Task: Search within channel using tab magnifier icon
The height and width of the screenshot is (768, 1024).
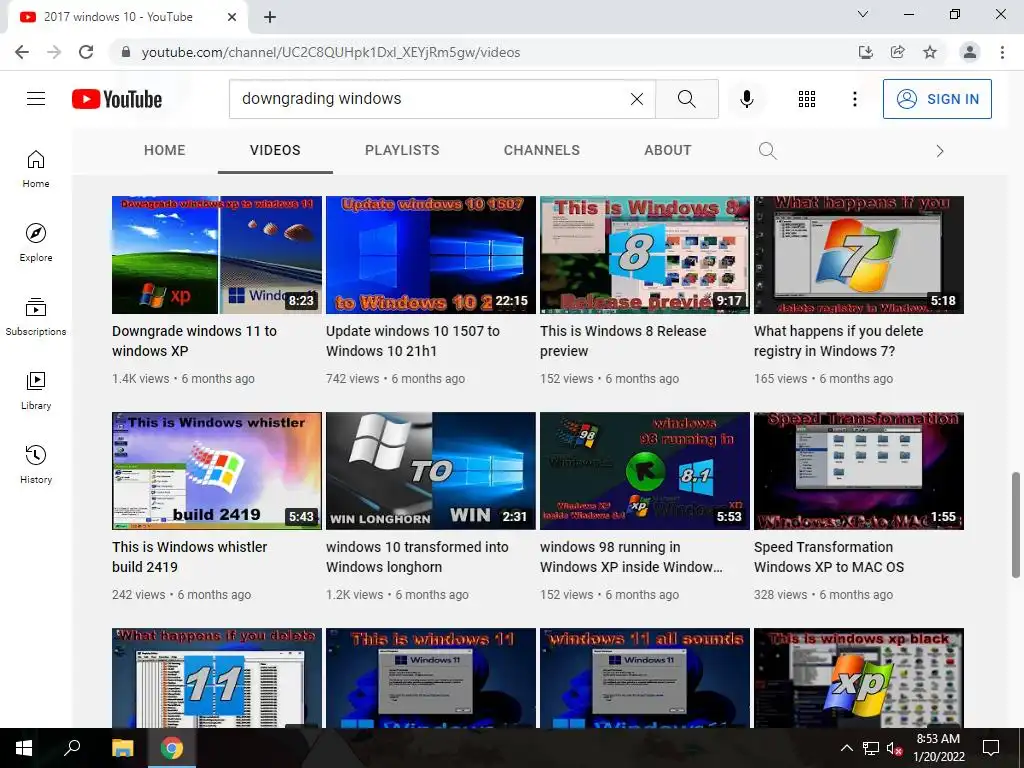Action: [x=768, y=151]
